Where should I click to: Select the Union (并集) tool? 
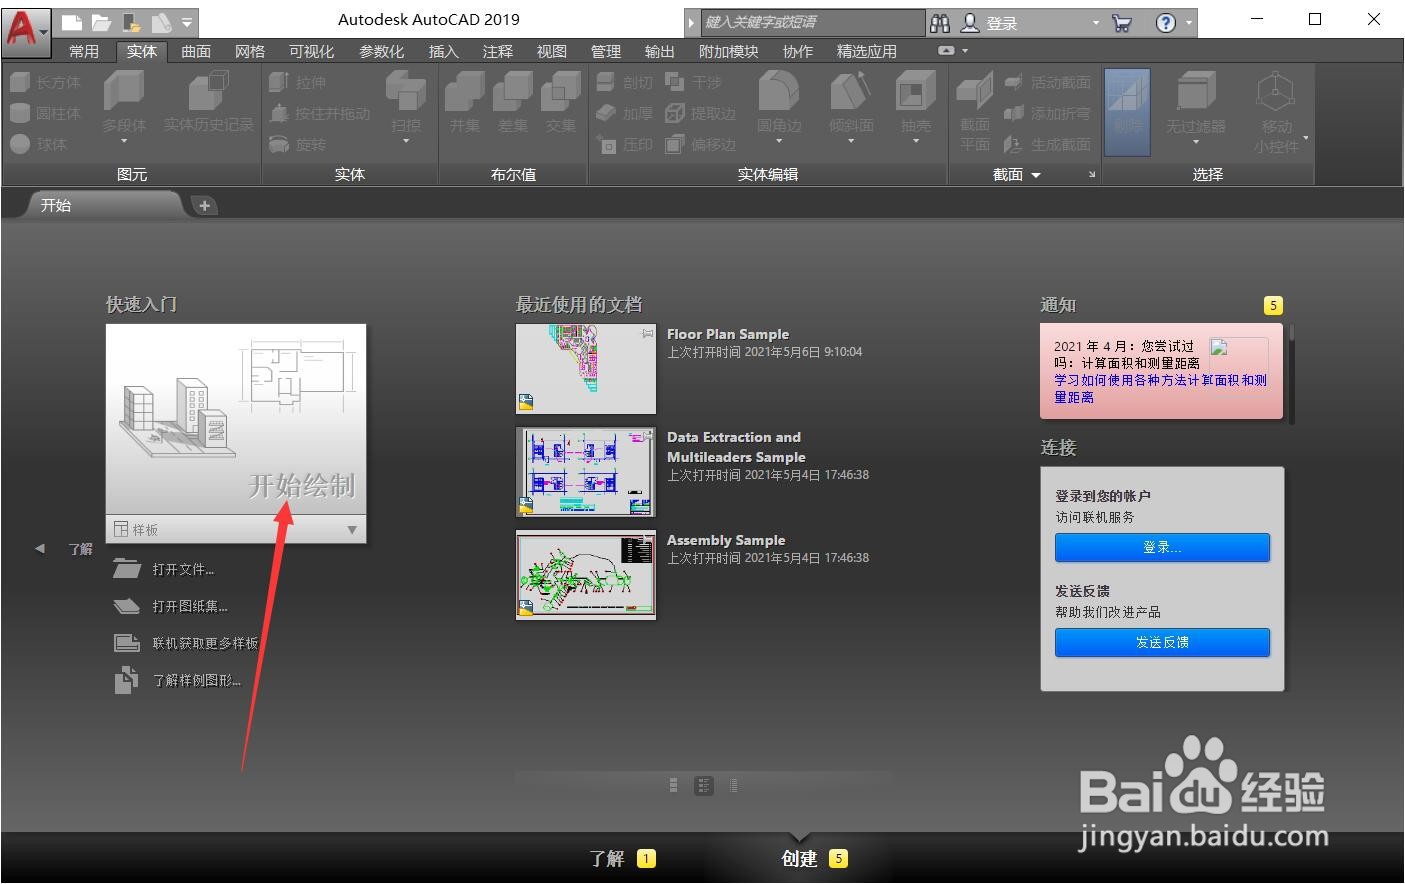(x=464, y=102)
